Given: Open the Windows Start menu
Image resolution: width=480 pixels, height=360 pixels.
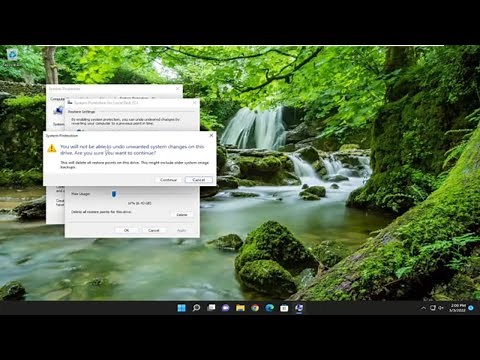Looking at the screenshot, I should click(x=181, y=308).
